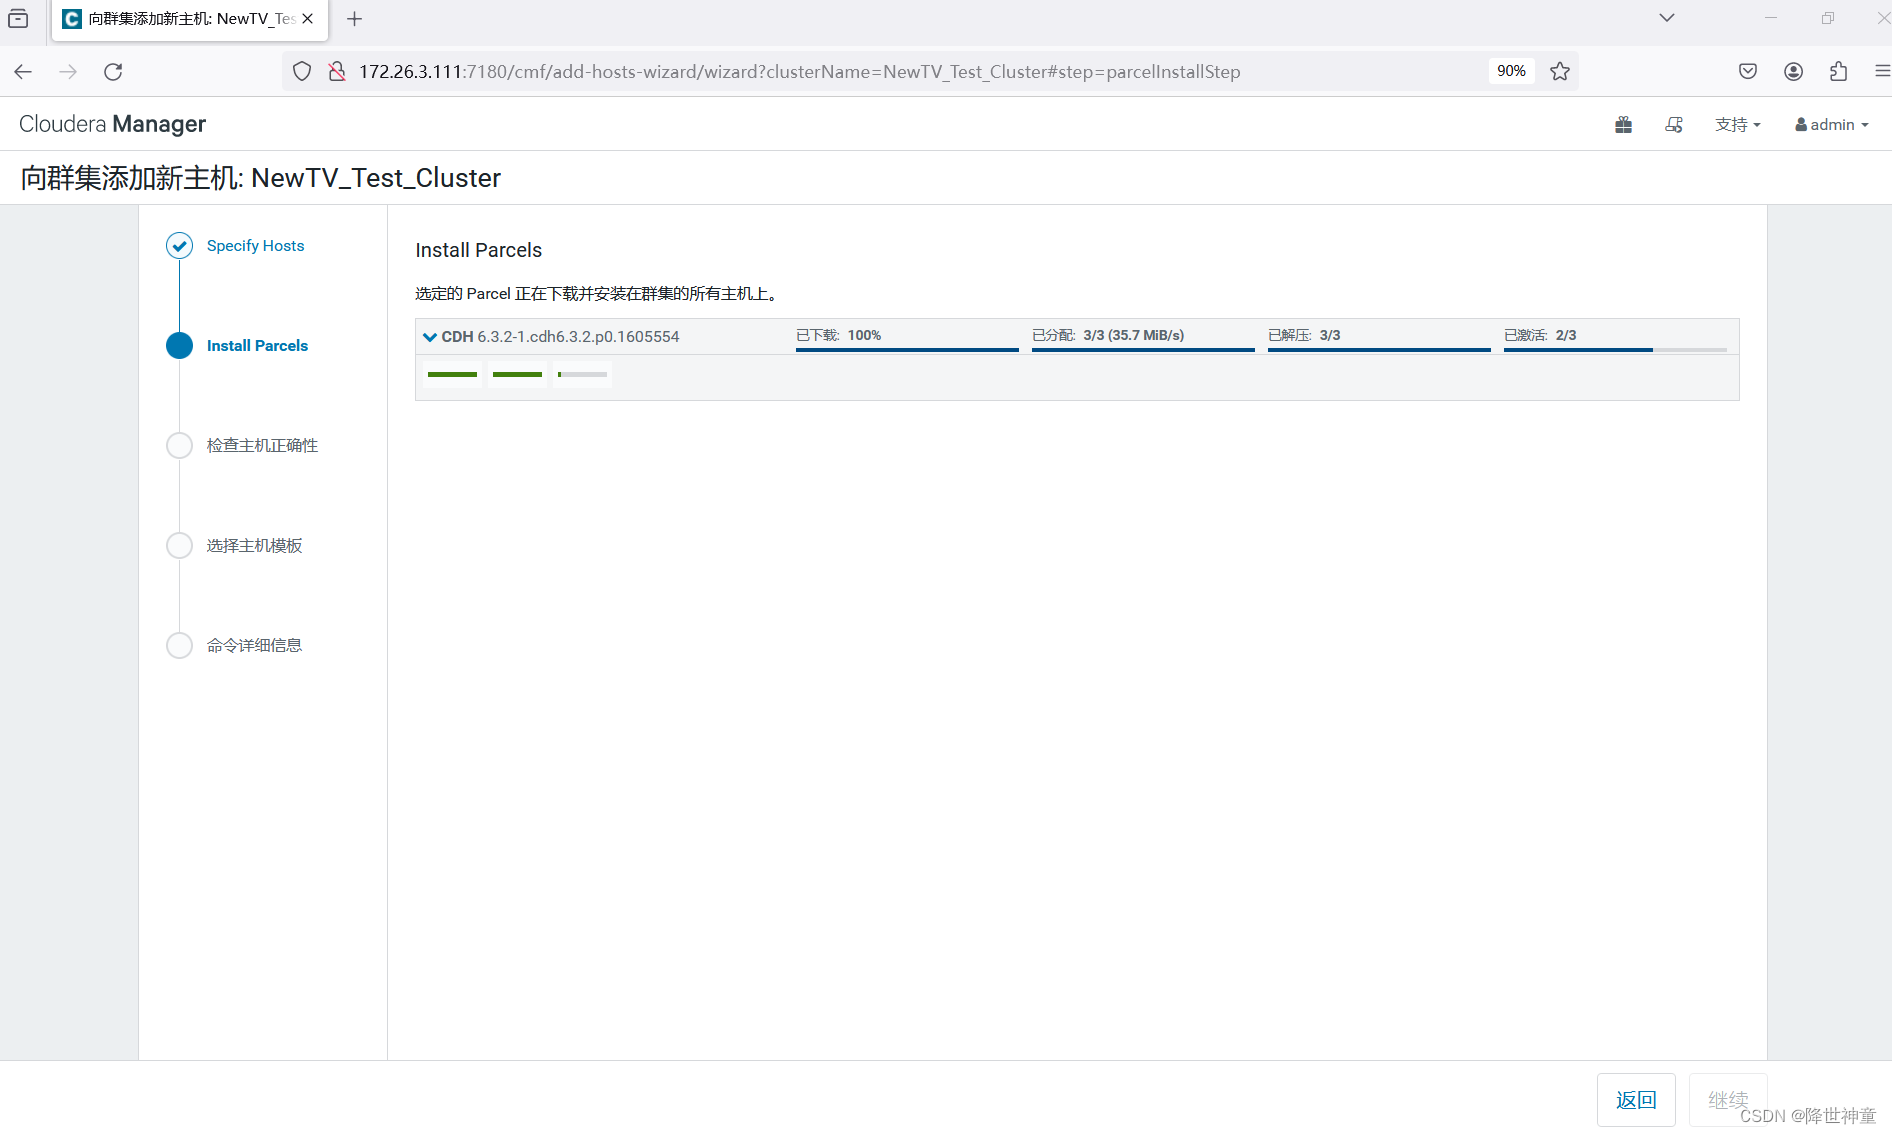This screenshot has width=1892, height=1134.
Task: Click the 选择主机模板 wizard step
Action: tap(254, 545)
